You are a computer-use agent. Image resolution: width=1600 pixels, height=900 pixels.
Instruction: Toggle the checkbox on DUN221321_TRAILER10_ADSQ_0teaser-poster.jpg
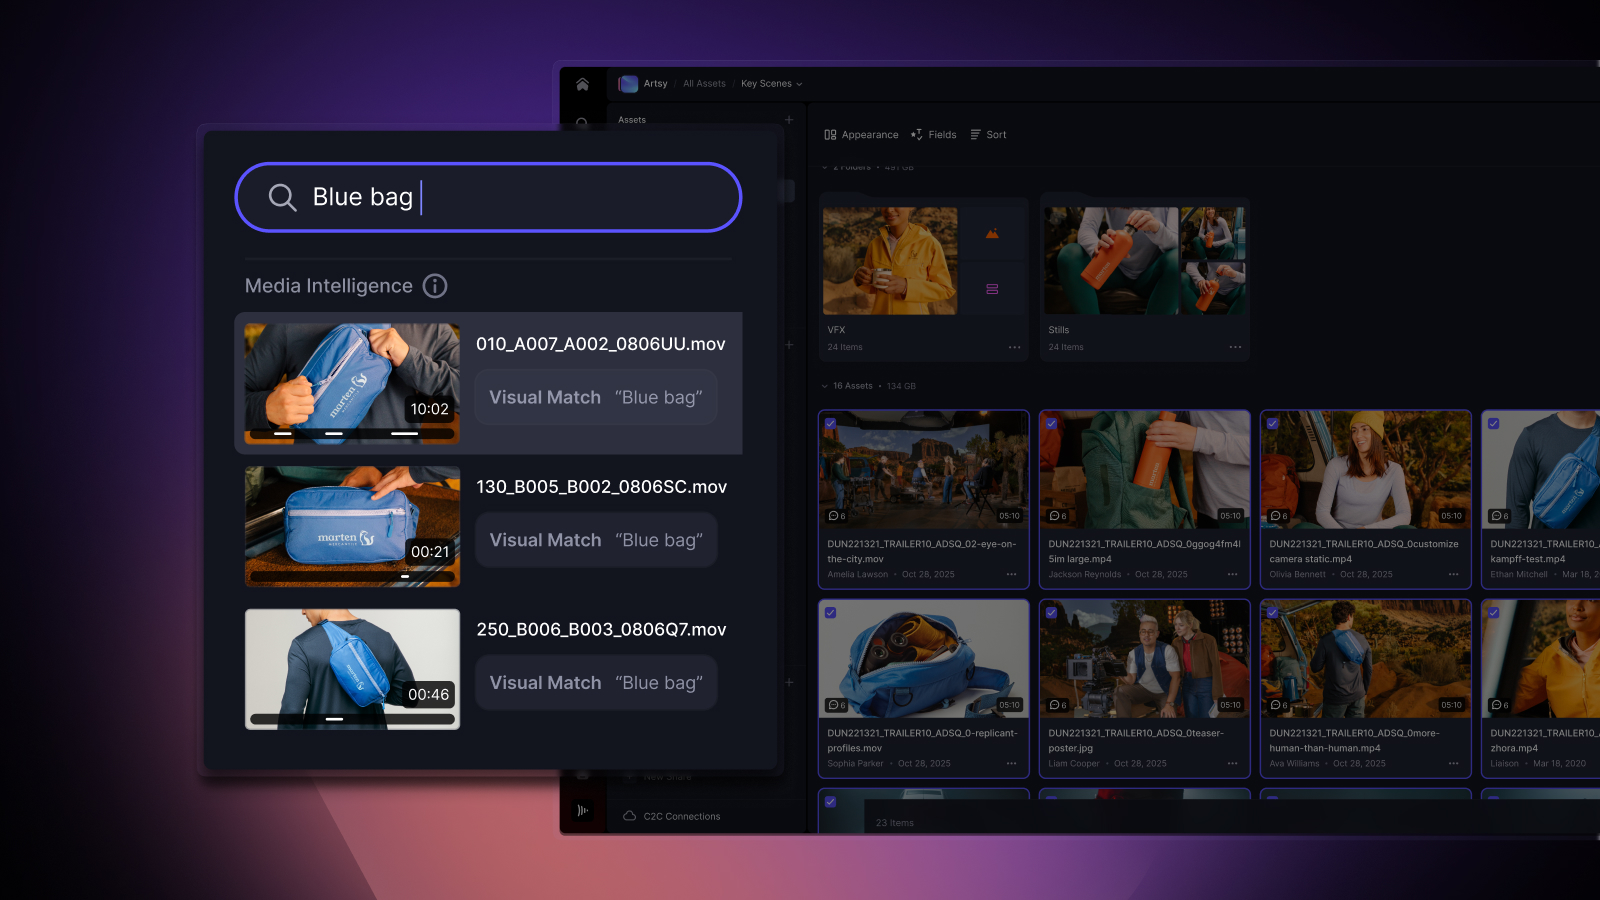tap(1051, 613)
